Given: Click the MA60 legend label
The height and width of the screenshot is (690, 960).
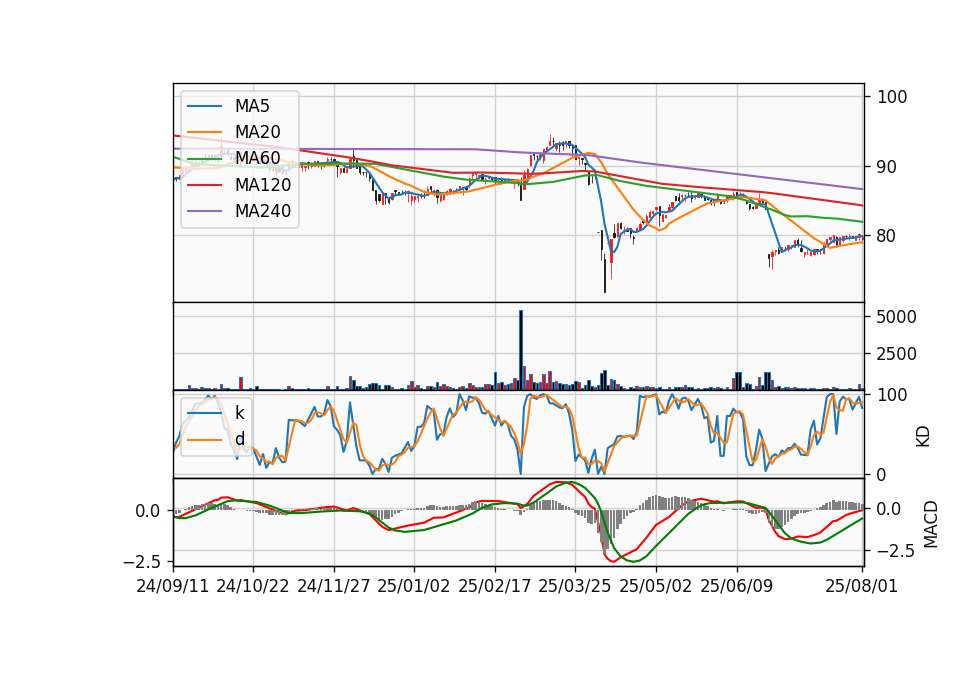Looking at the screenshot, I should 257,159.
